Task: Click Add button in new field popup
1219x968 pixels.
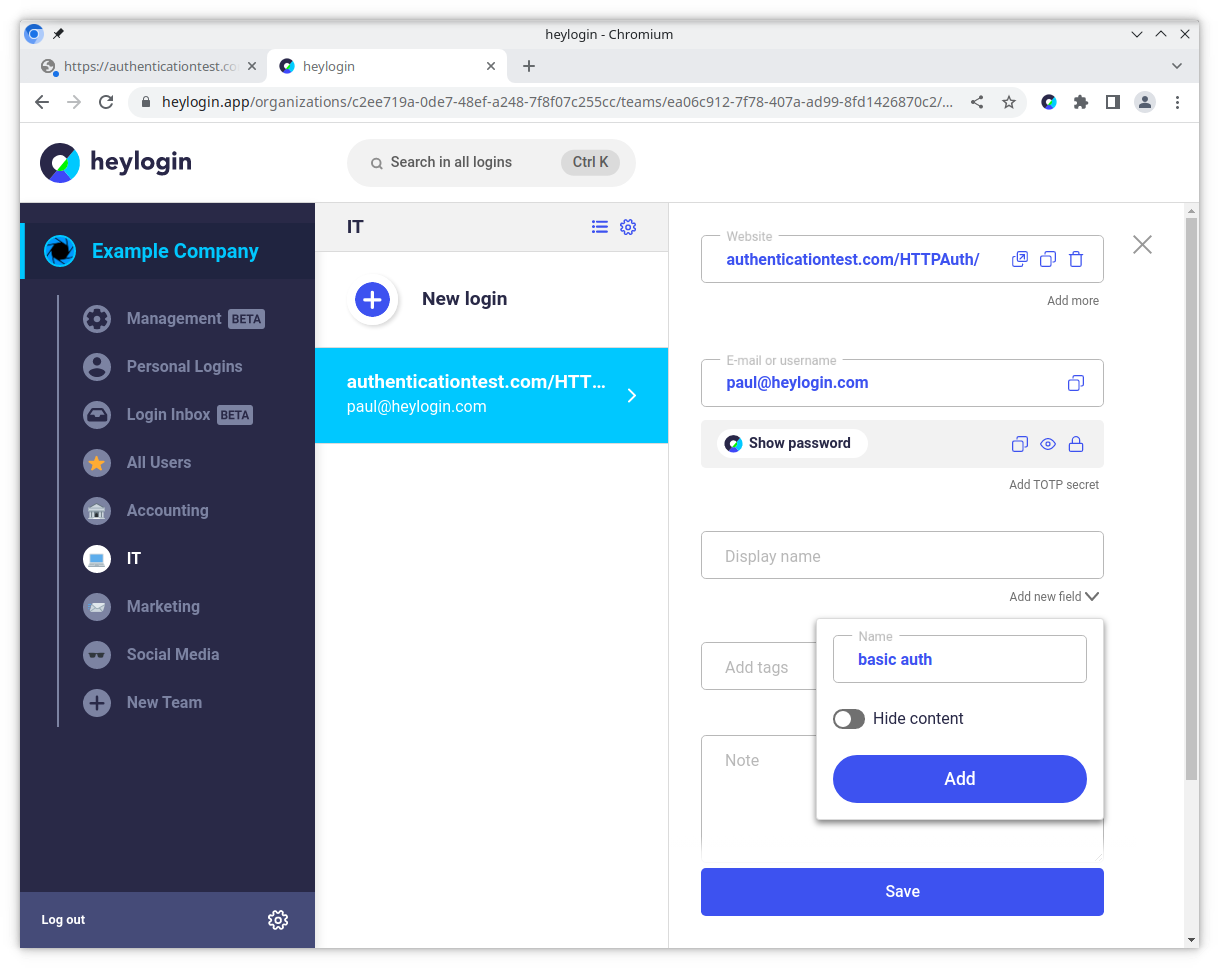Action: point(960,779)
